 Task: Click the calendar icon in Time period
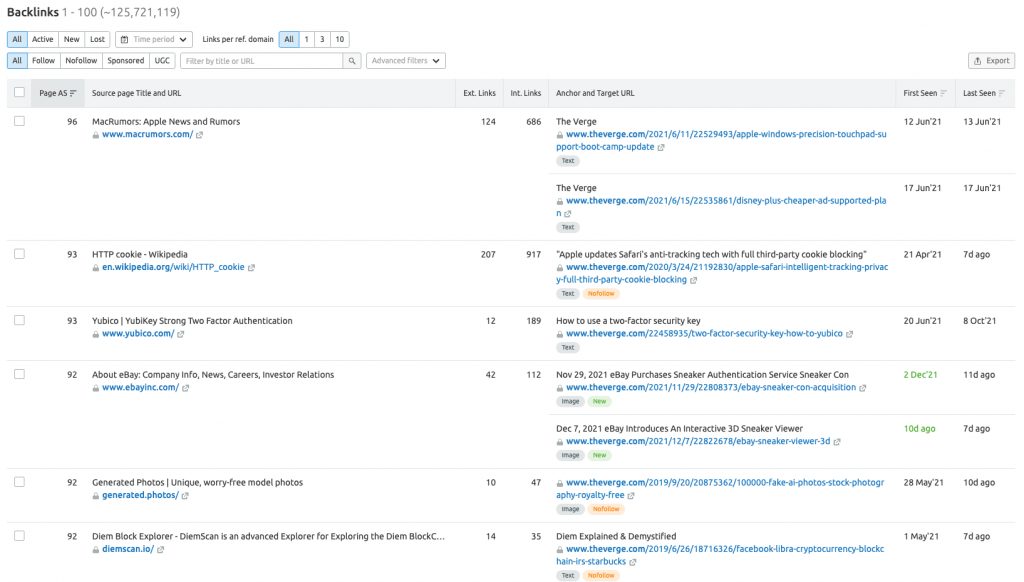pyautogui.click(x=125, y=40)
